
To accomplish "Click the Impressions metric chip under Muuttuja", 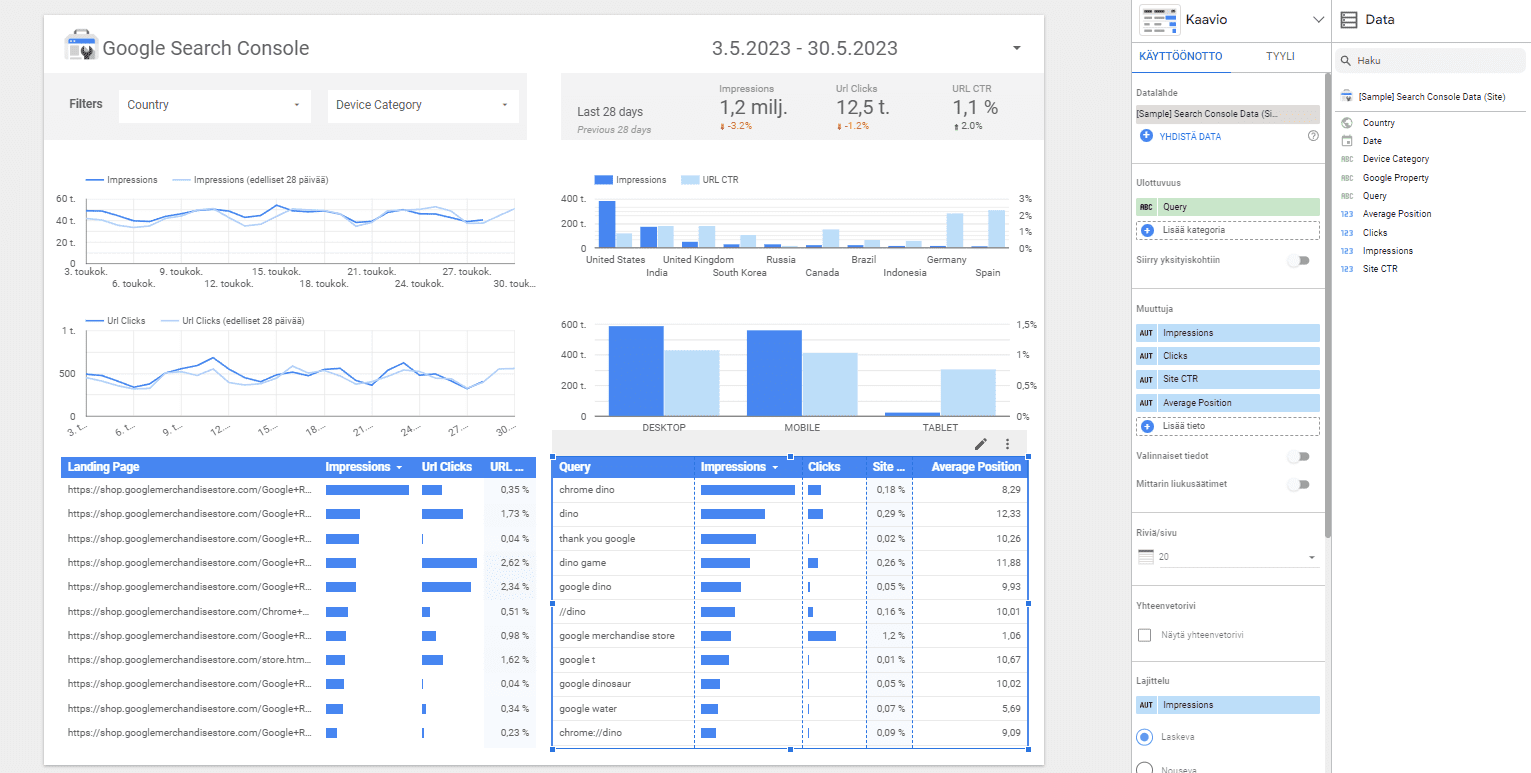I will [1228, 333].
